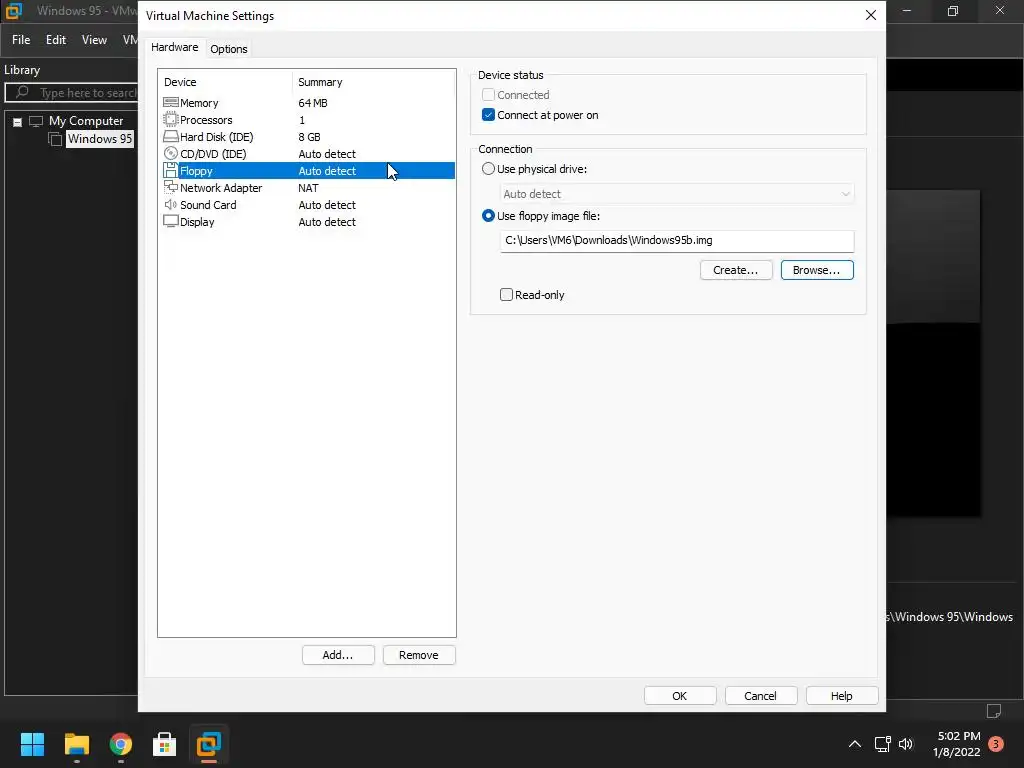
Task: Click the Library search box
Action: pyautogui.click(x=71, y=93)
